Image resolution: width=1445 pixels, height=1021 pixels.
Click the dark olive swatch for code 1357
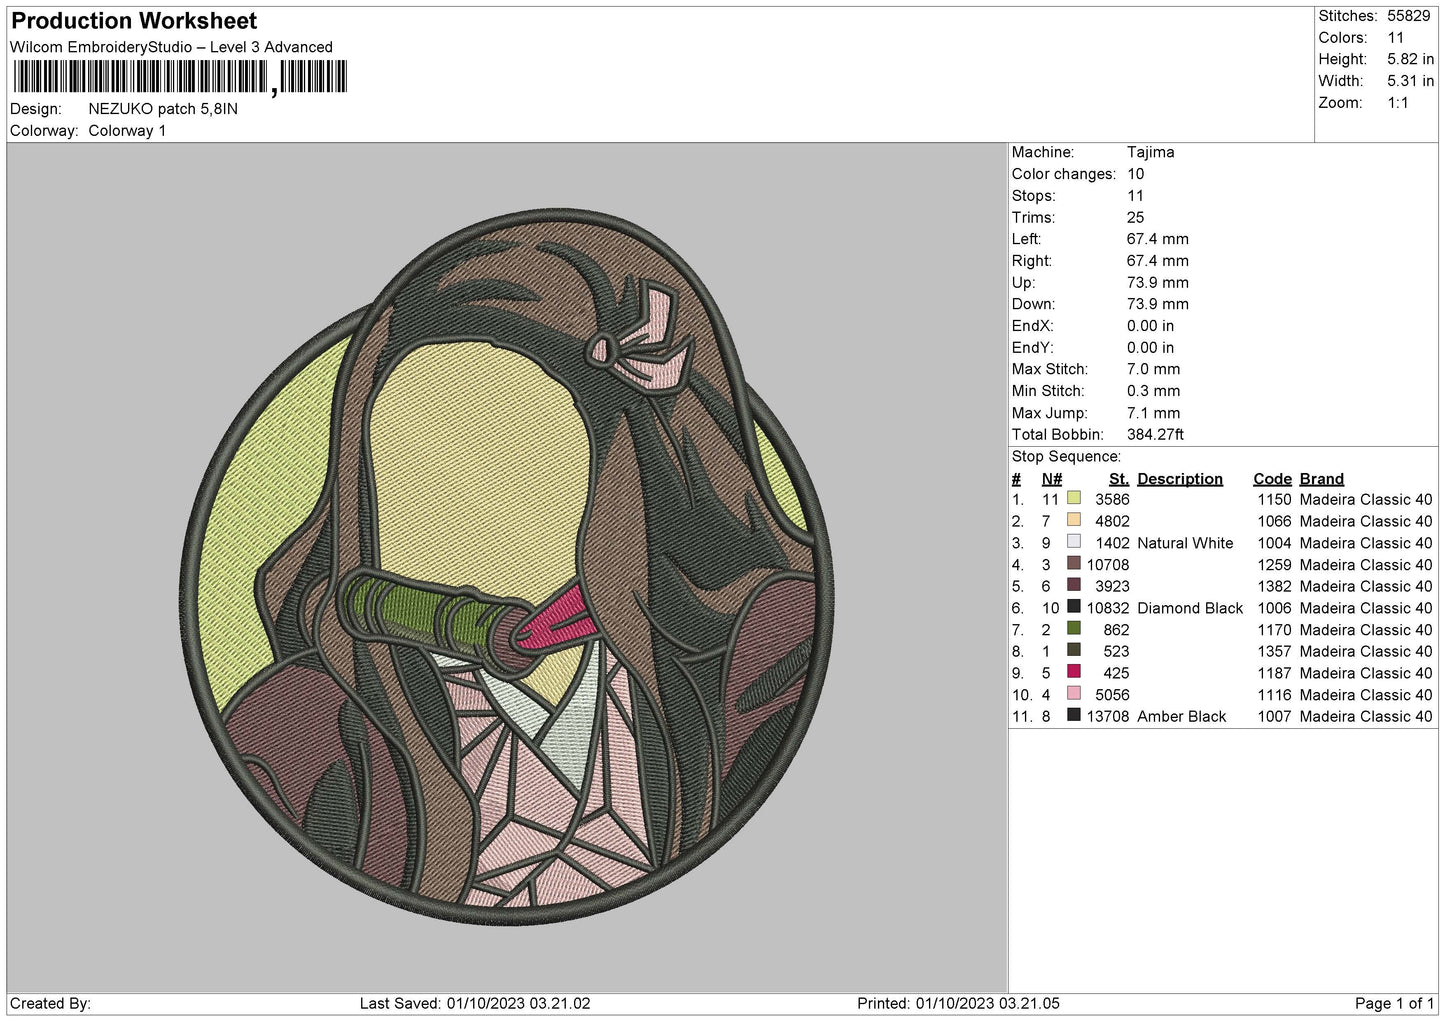[x=1074, y=650]
